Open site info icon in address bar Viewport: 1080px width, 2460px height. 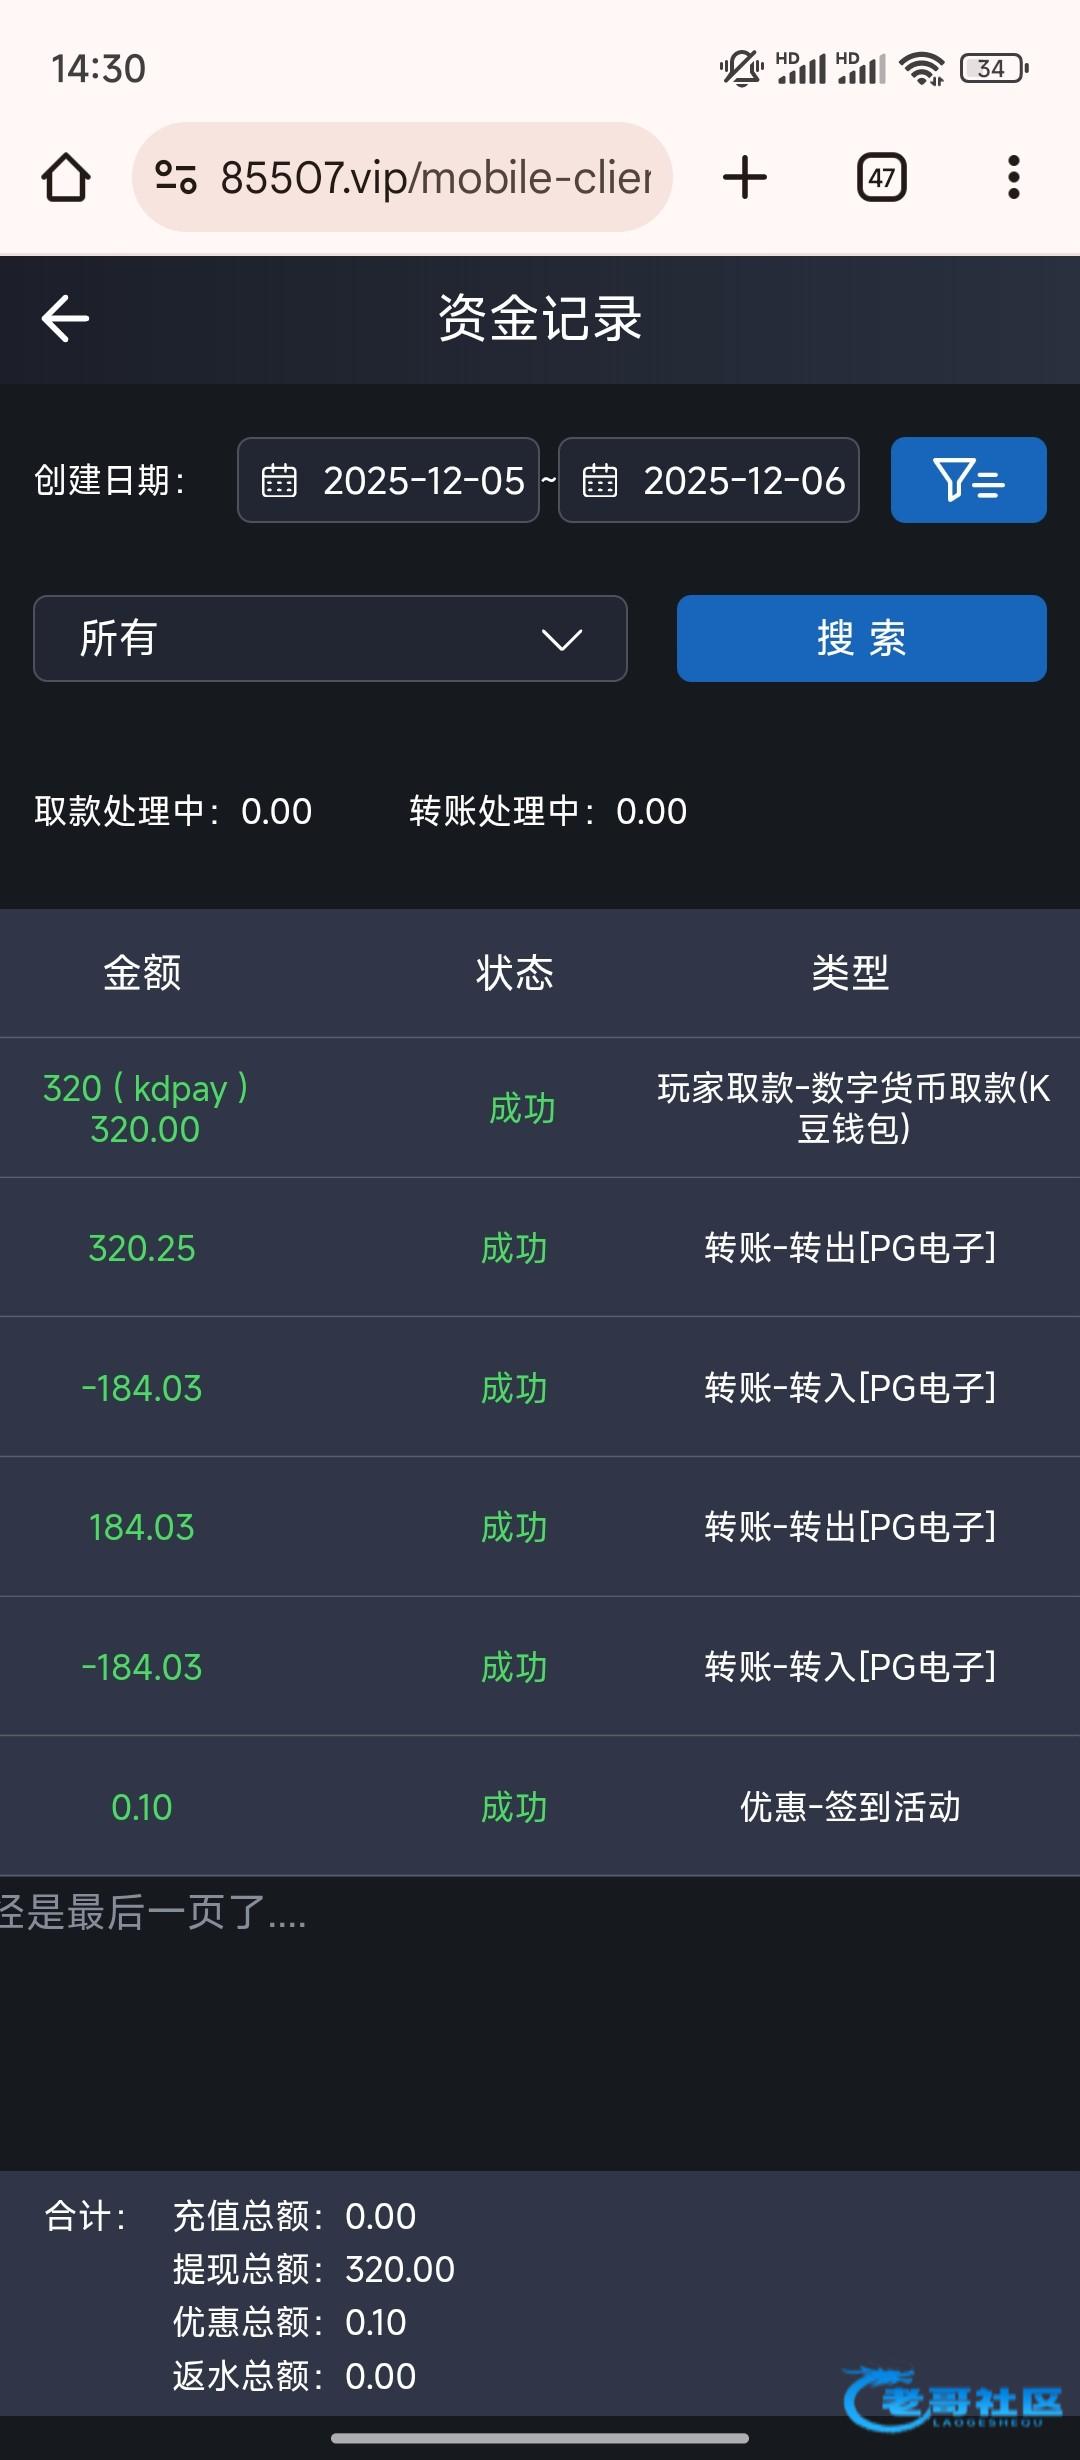click(176, 178)
